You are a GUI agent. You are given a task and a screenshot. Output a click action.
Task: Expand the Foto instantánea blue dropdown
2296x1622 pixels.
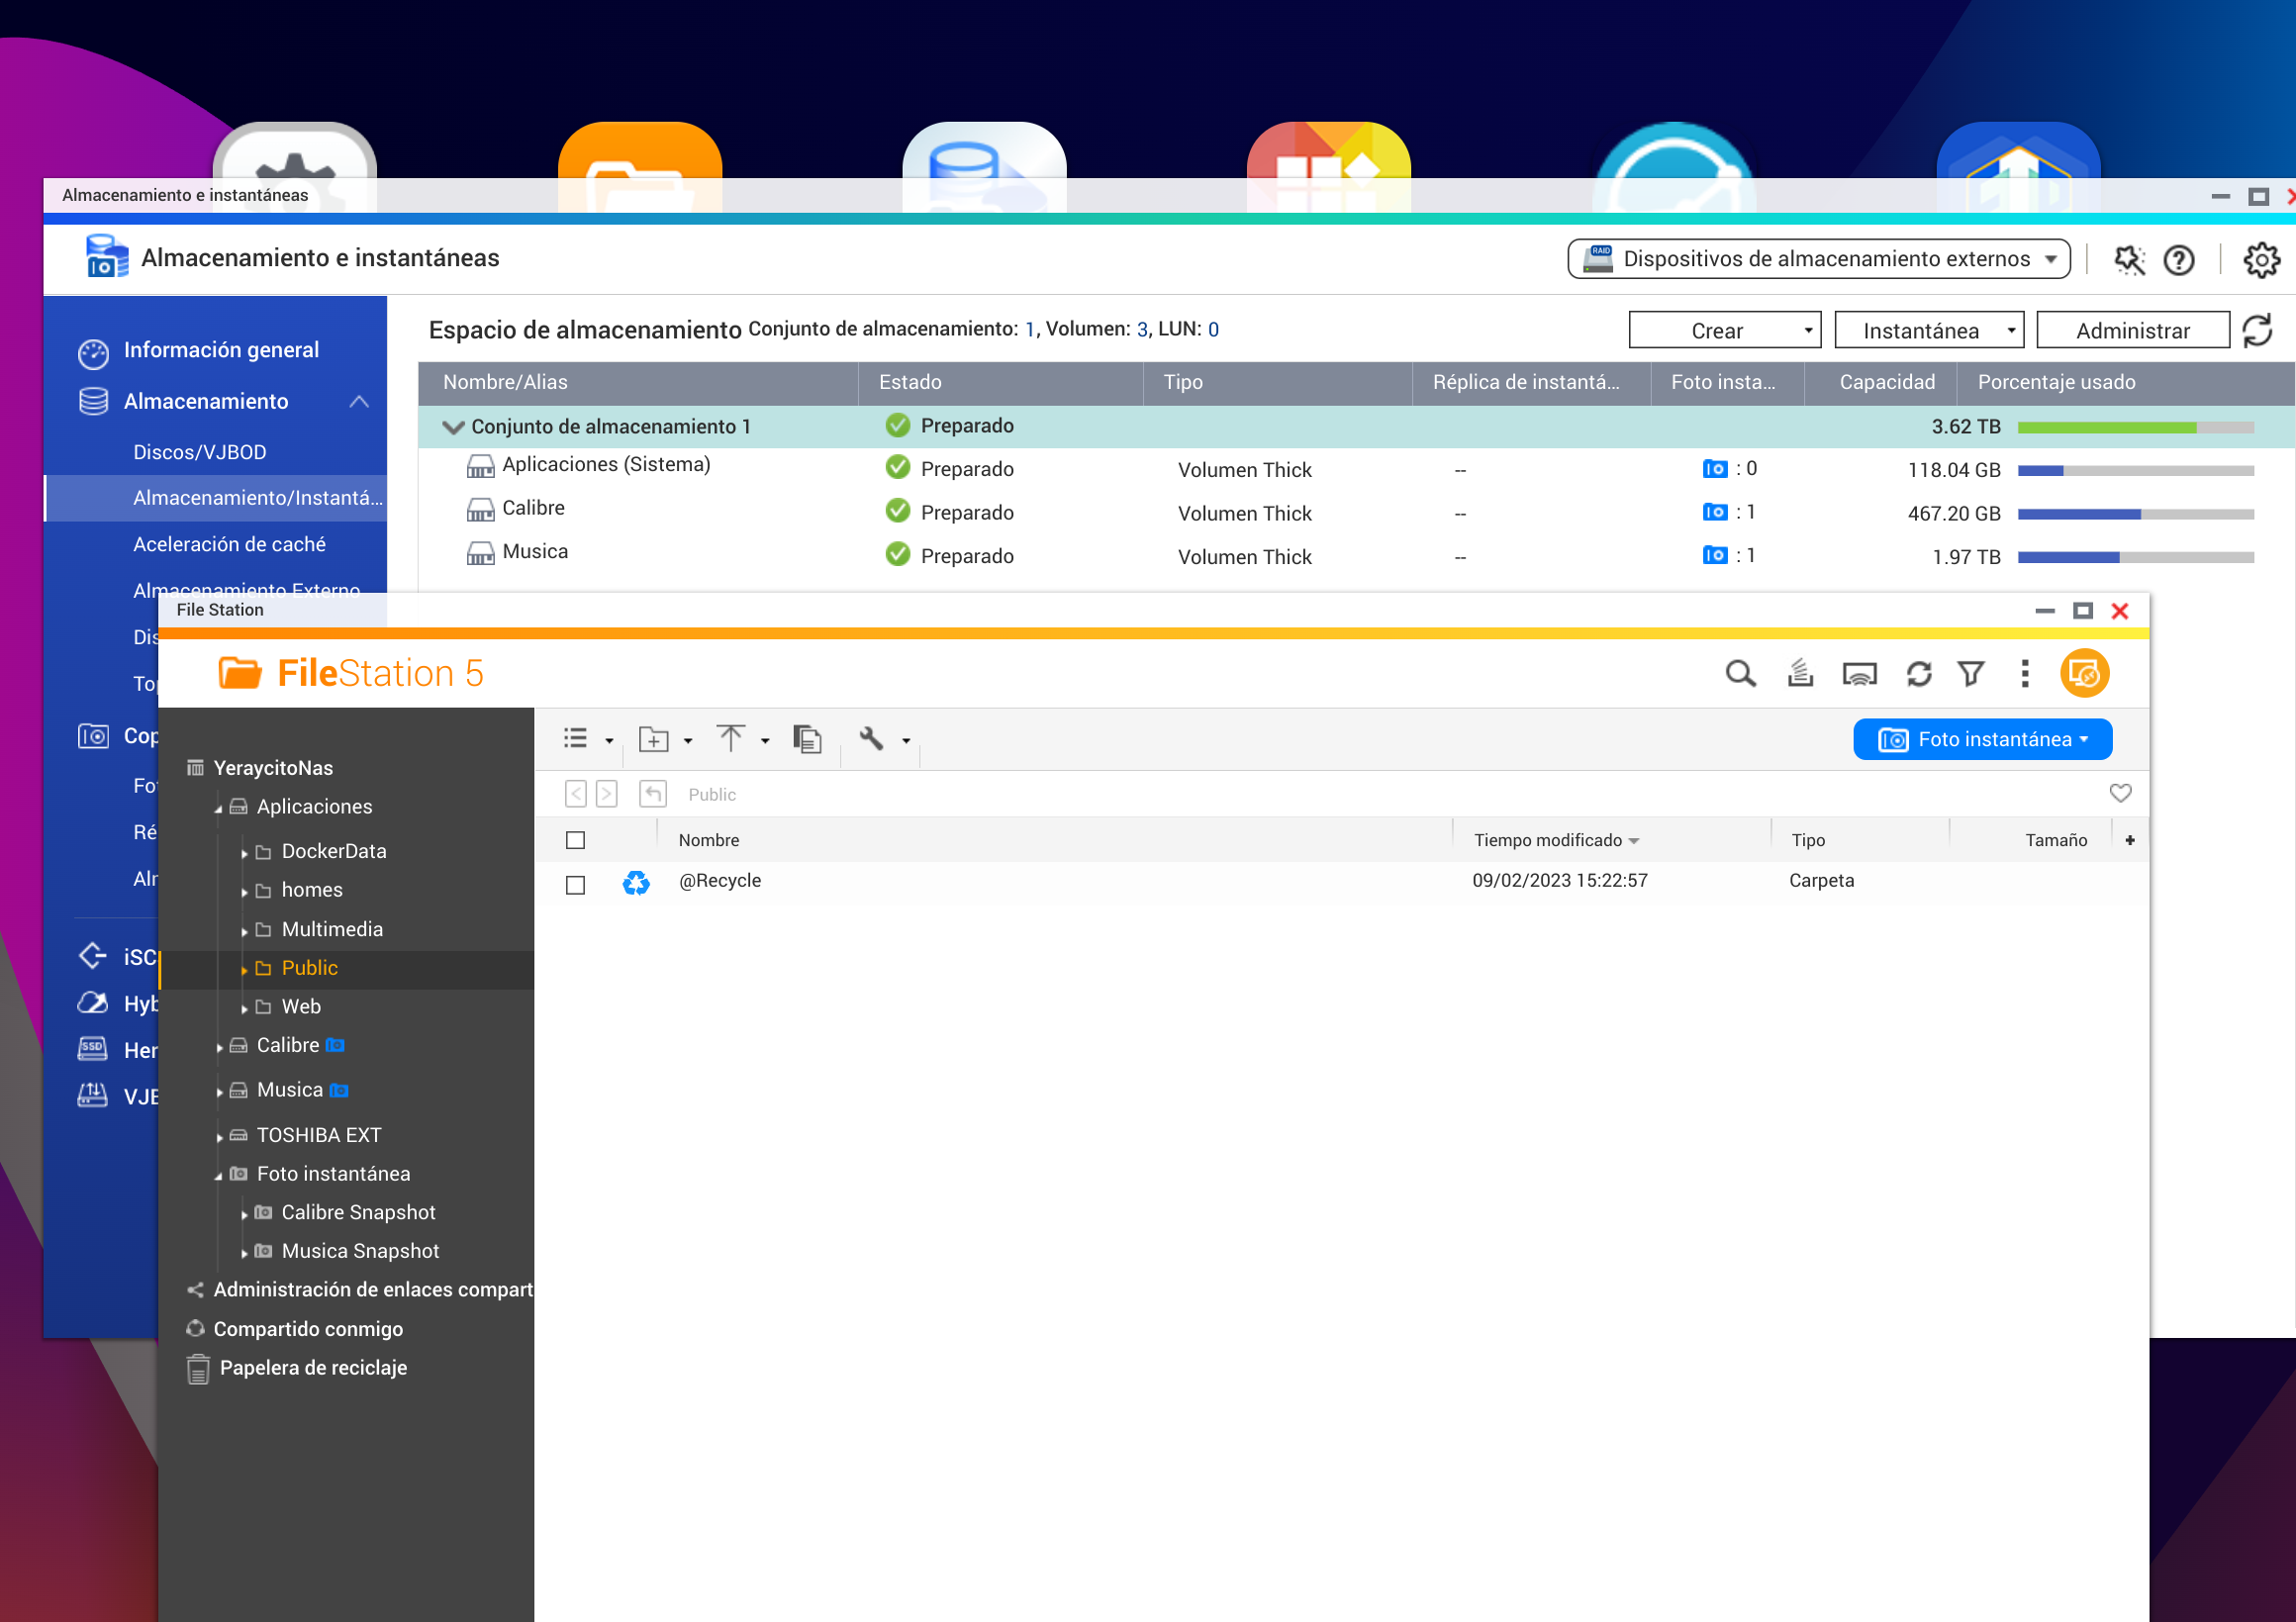click(1982, 739)
